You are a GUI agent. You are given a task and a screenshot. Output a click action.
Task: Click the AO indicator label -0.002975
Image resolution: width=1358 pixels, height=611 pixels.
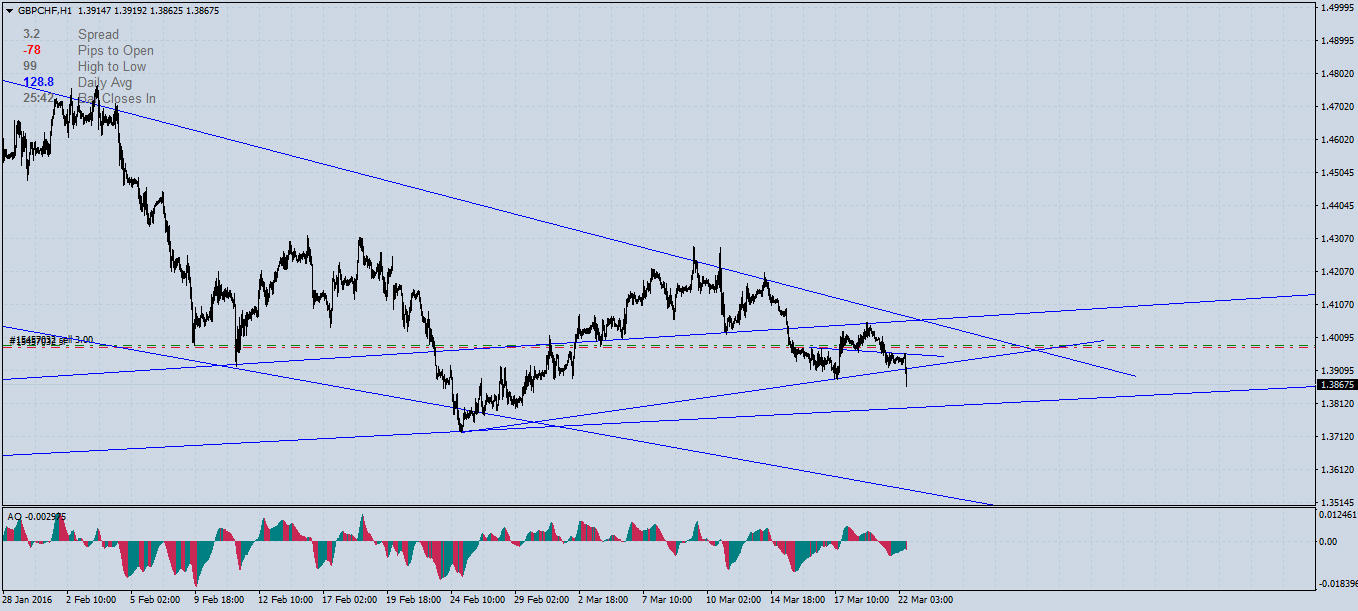point(37,517)
